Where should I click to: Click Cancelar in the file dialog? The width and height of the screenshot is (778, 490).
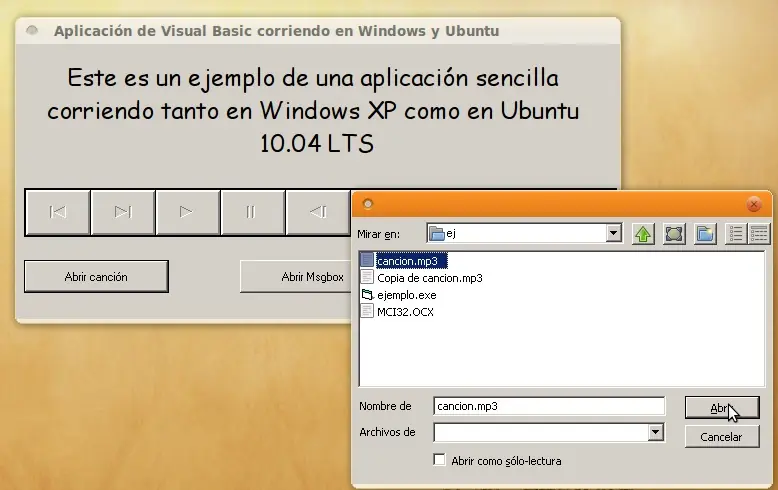pos(722,436)
